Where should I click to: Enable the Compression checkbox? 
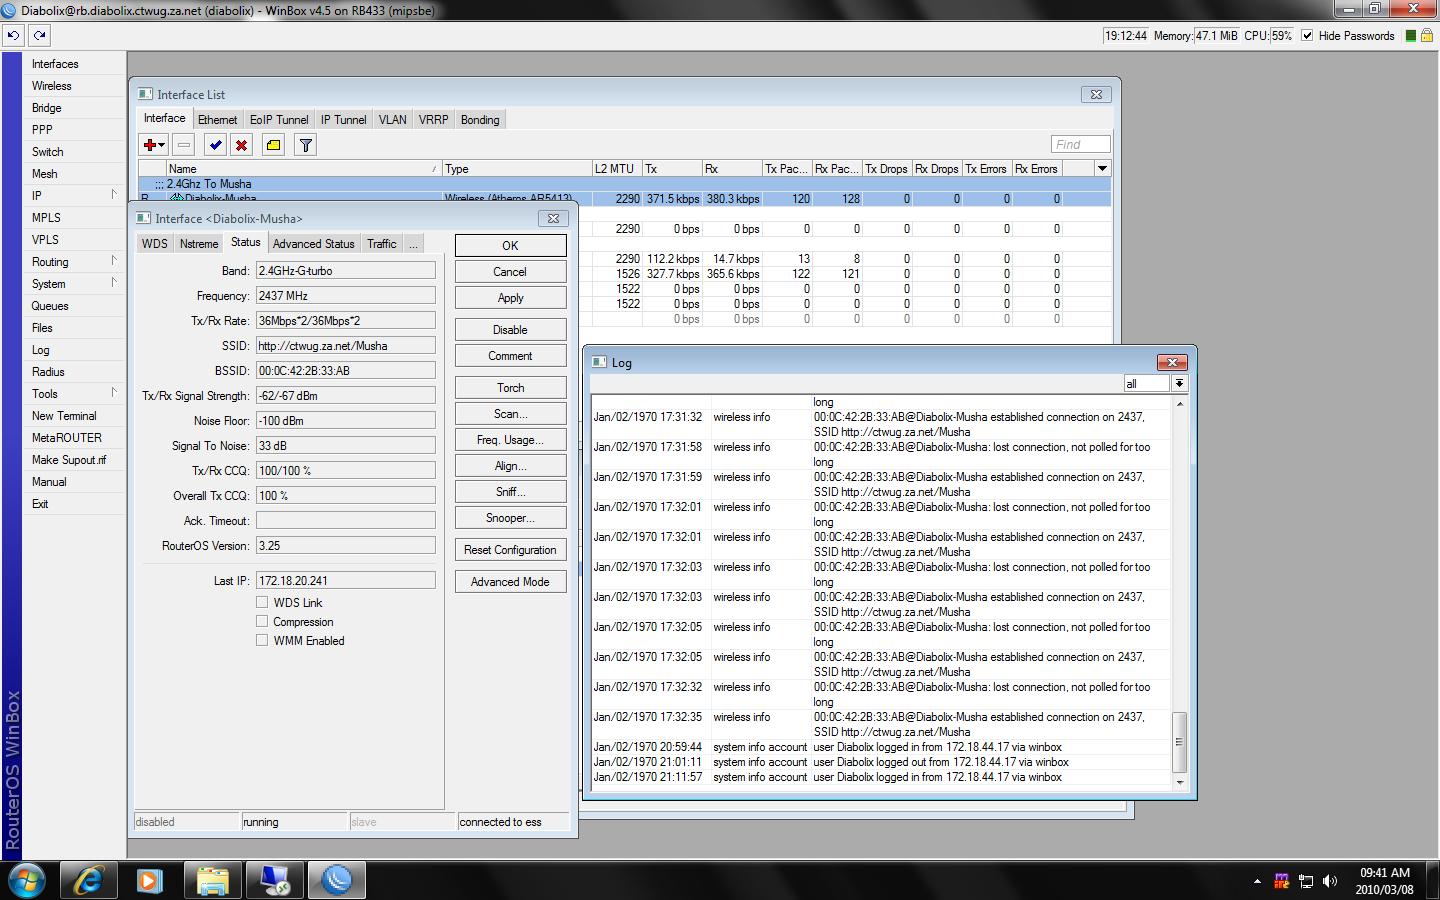click(x=262, y=621)
